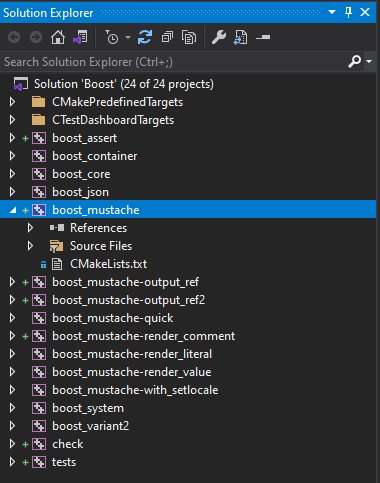
Task: Pin the Solution Explorer with pushpin
Action: [x=348, y=13]
